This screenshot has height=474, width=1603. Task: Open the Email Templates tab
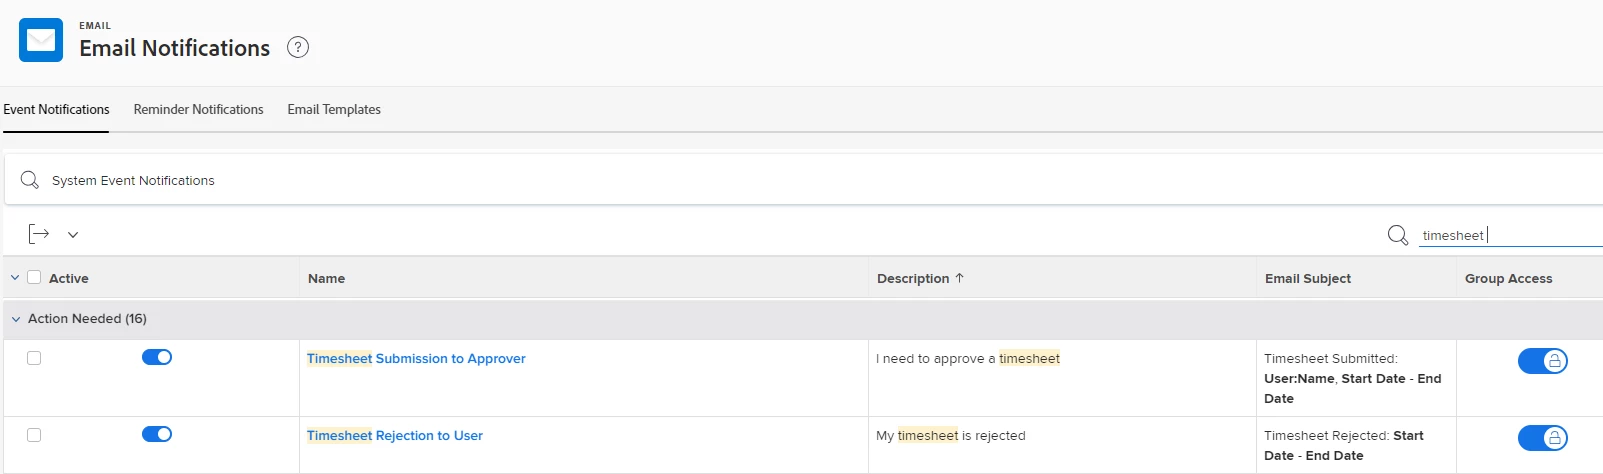pyautogui.click(x=334, y=109)
